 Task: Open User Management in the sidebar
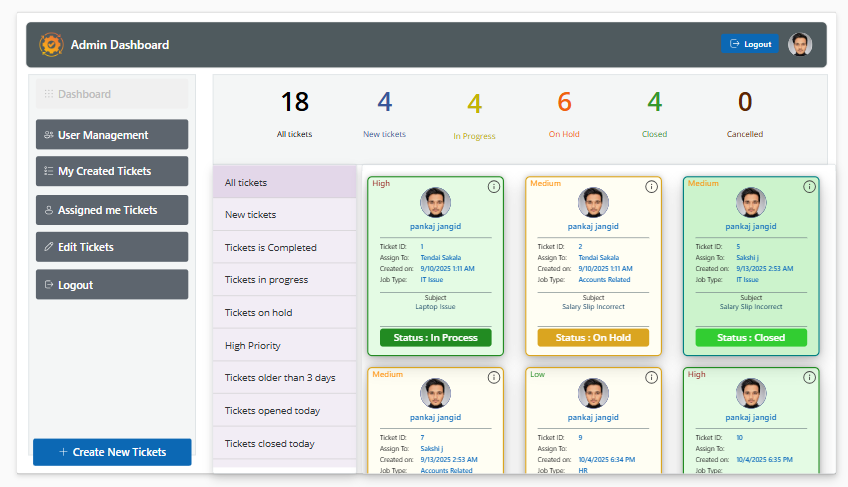click(x=112, y=135)
